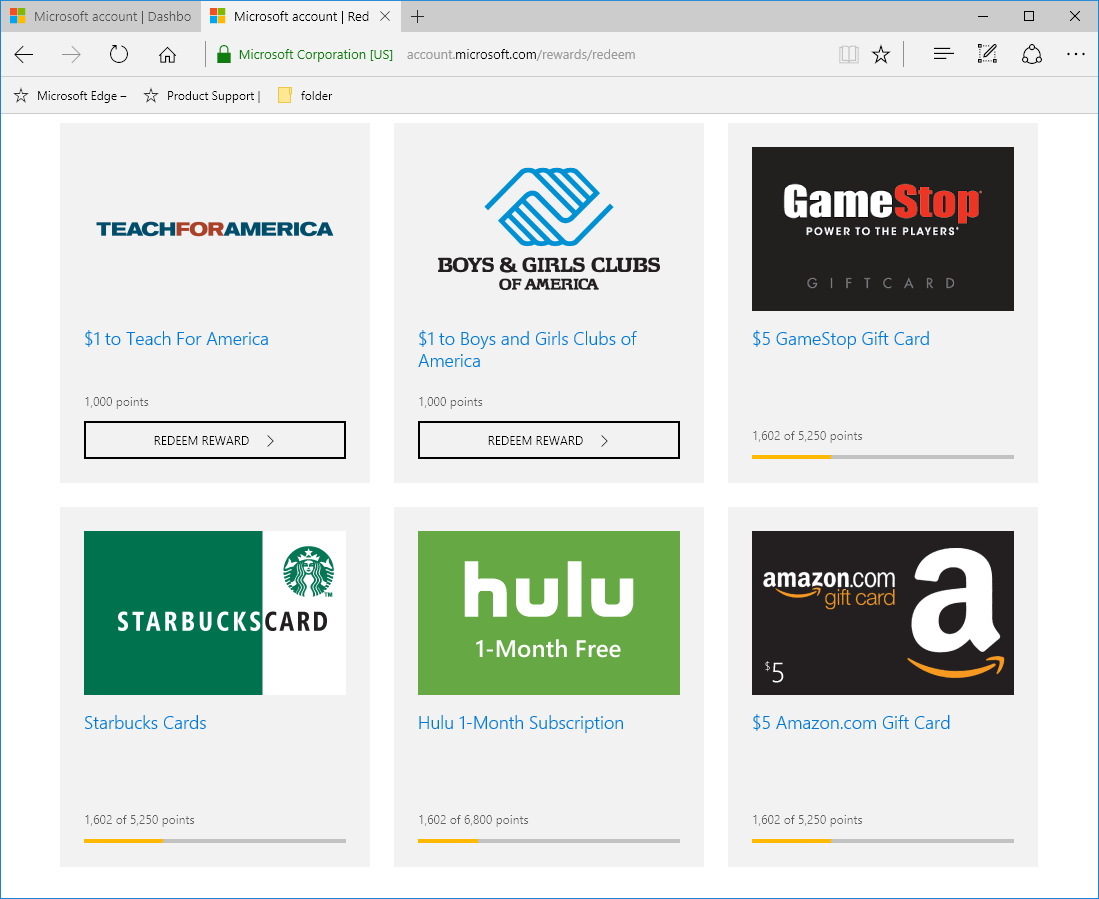Viewport: 1099px width, 899px height.
Task: Add this page to favorites
Action: [x=881, y=55]
